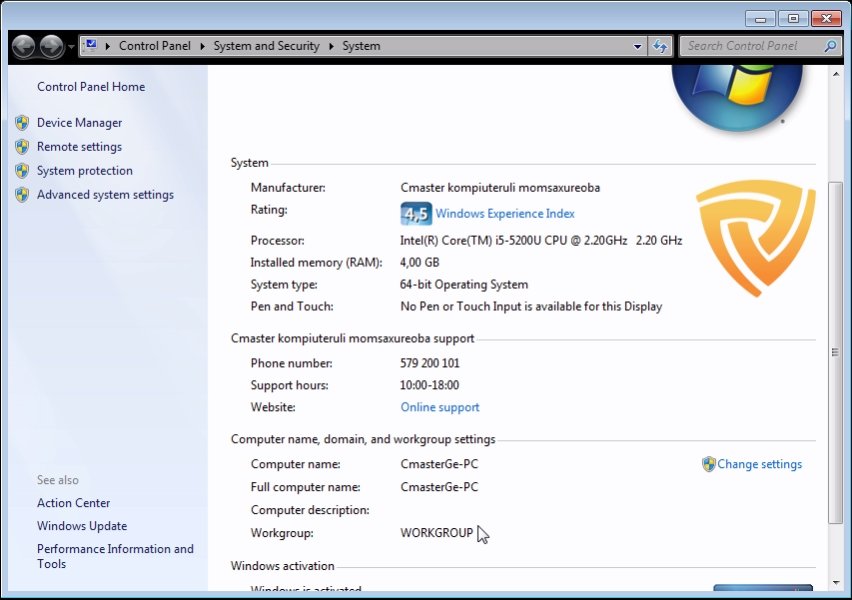This screenshot has height=600, width=852.
Task: Open Advanced system settings
Action: (105, 195)
